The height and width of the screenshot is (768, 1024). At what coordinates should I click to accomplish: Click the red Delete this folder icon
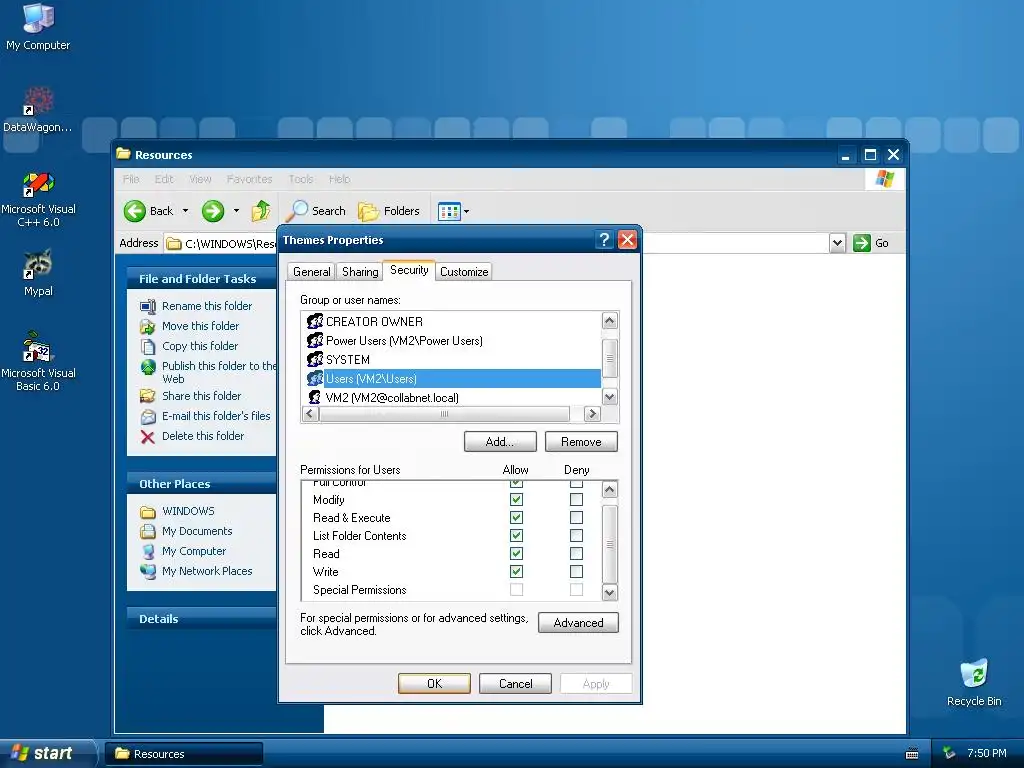[x=148, y=437]
